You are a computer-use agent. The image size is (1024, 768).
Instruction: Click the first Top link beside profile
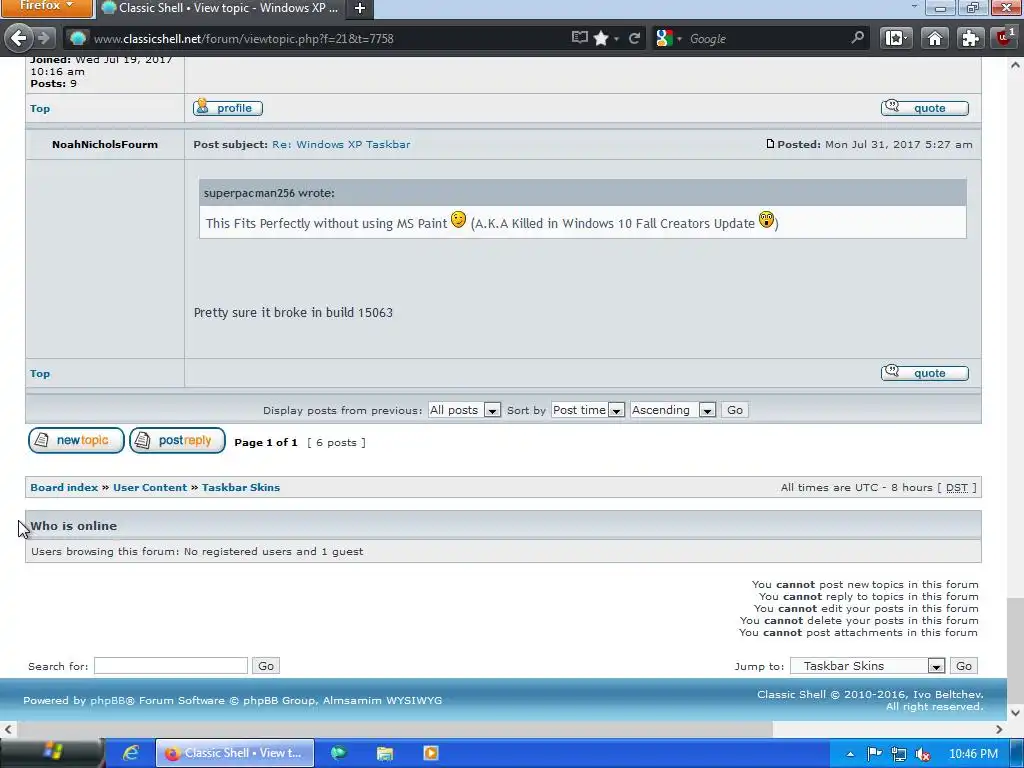(40, 108)
